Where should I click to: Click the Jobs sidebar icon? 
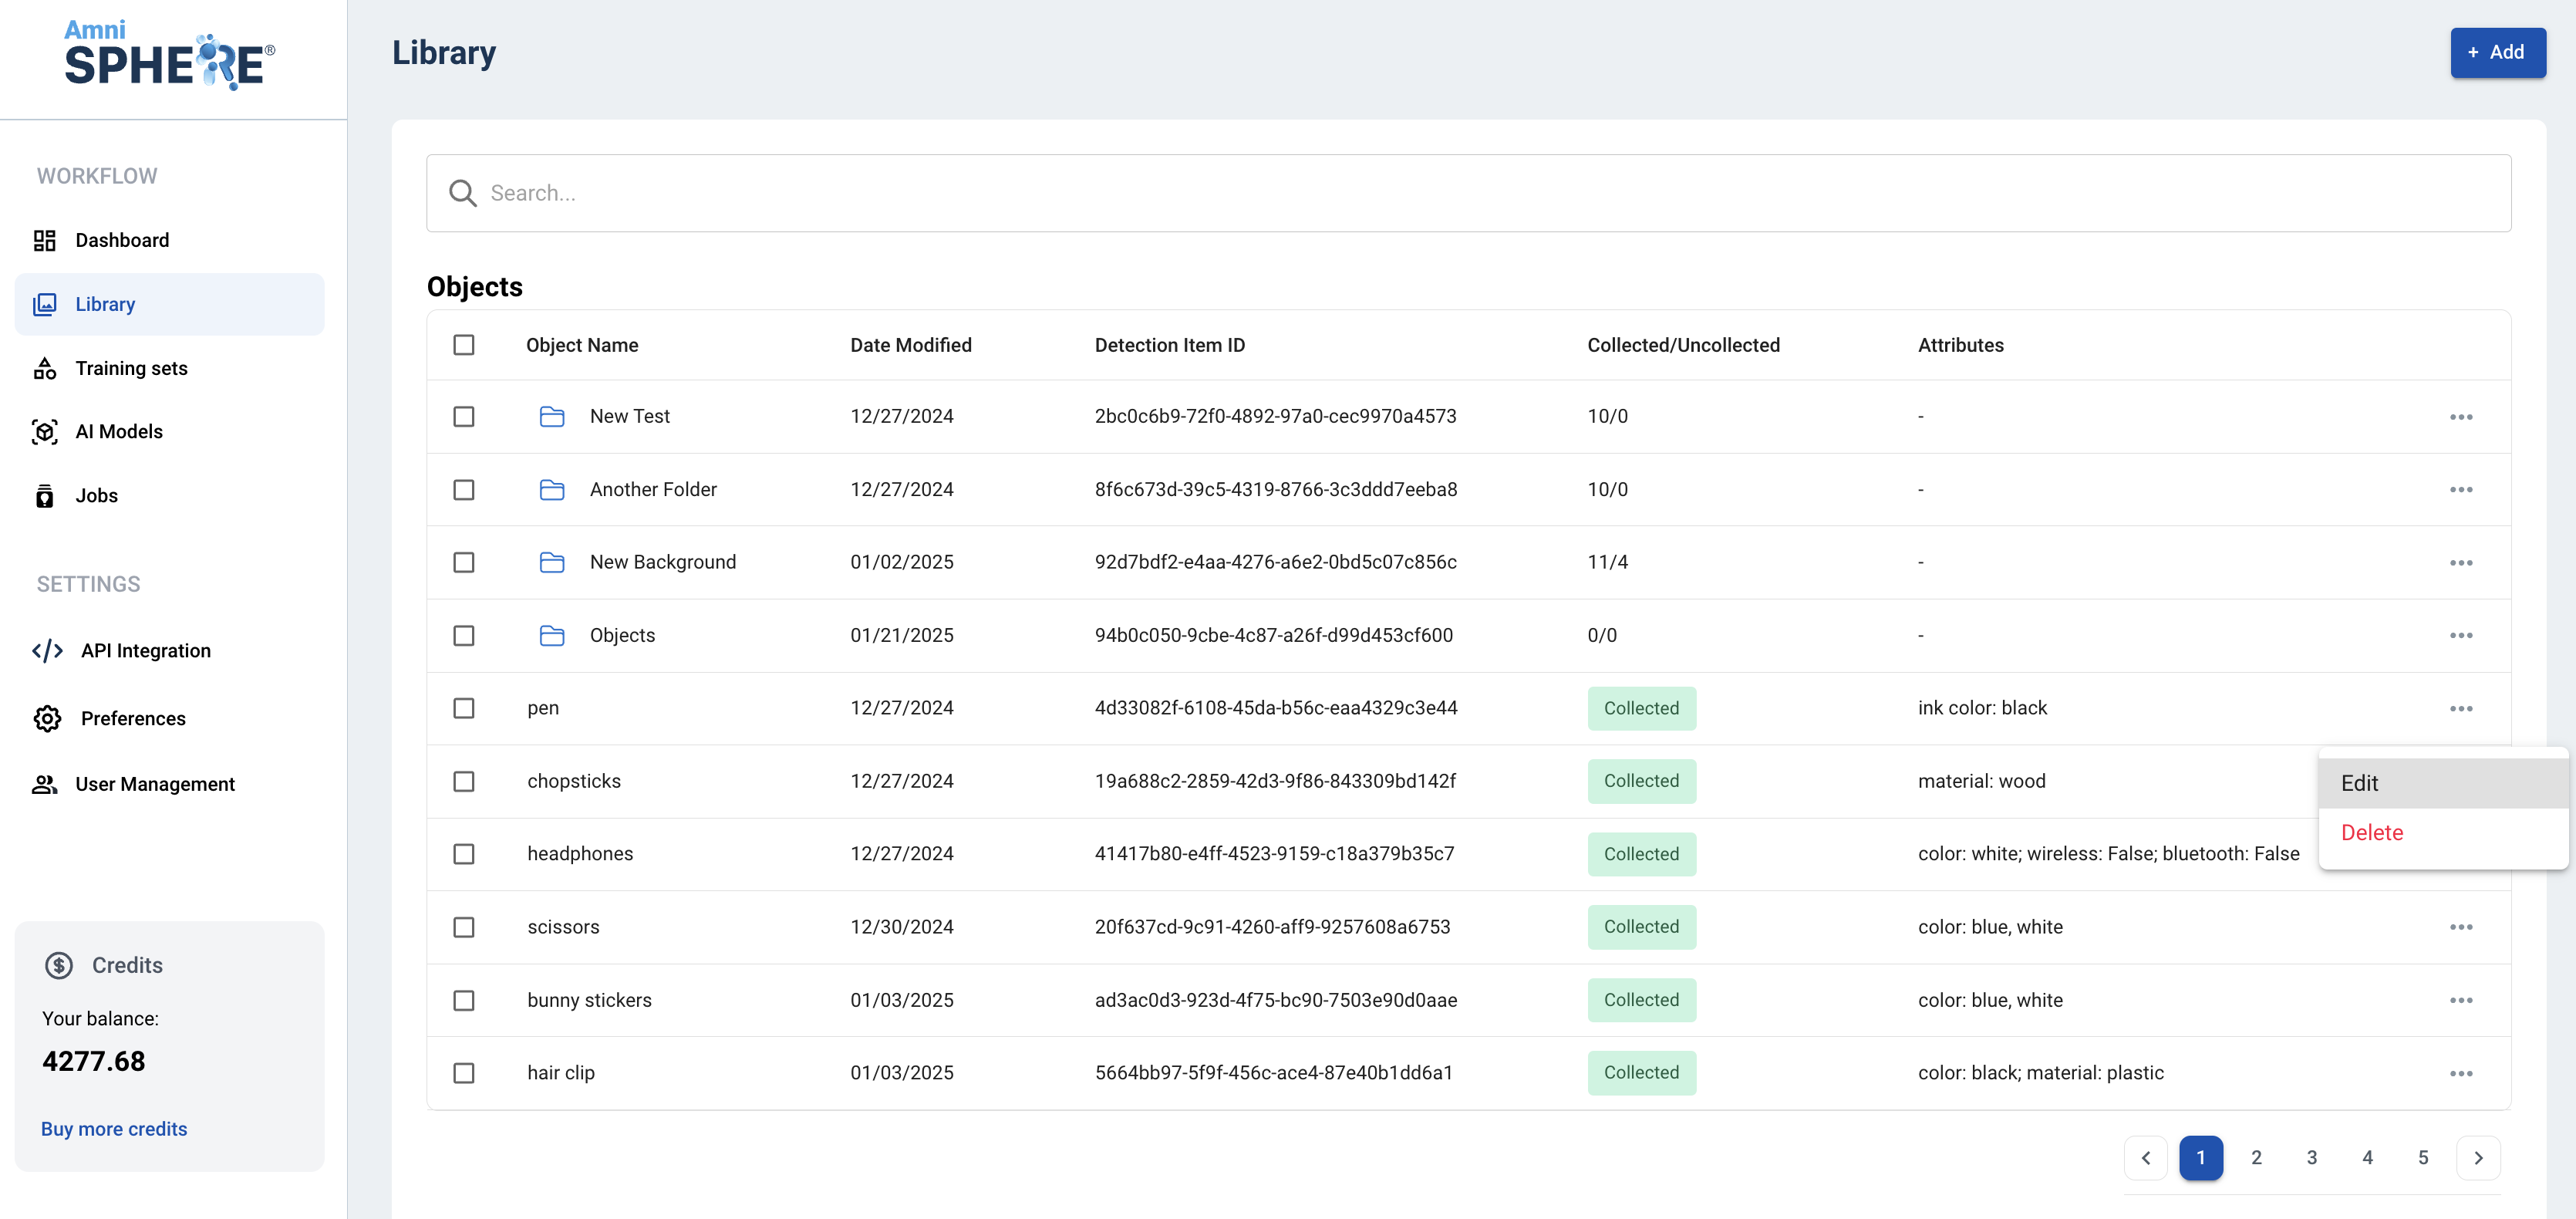point(44,496)
